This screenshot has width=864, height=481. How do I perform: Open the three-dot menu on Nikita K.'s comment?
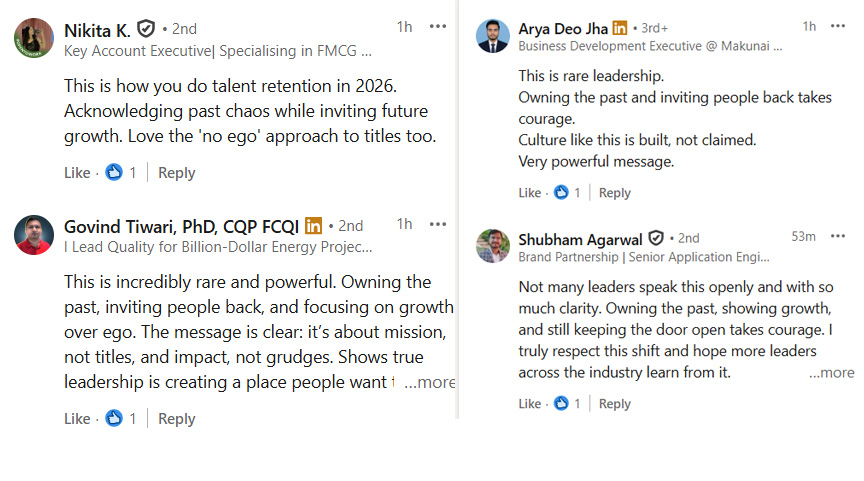438,27
